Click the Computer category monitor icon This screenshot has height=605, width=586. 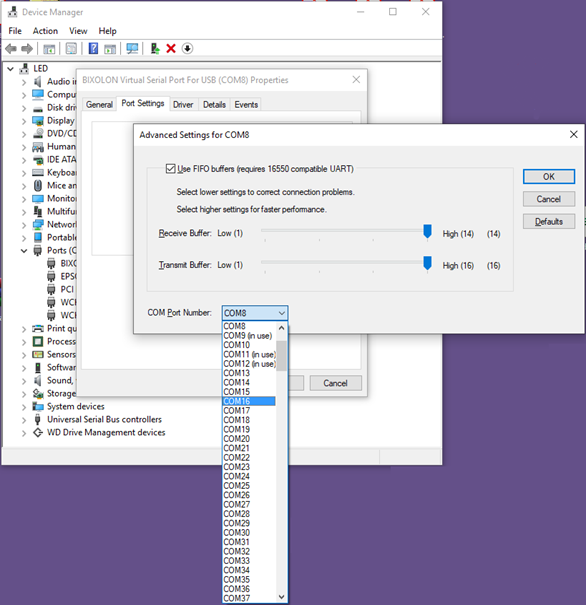coord(38,95)
